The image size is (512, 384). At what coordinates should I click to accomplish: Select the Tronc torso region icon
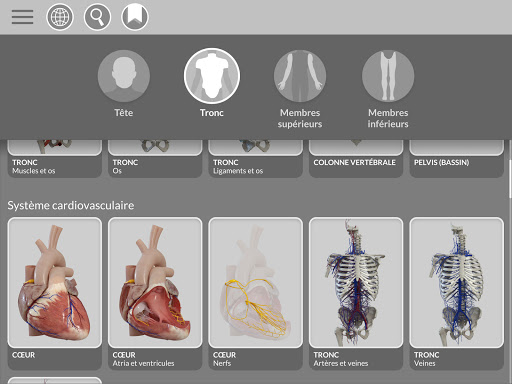click(x=212, y=76)
